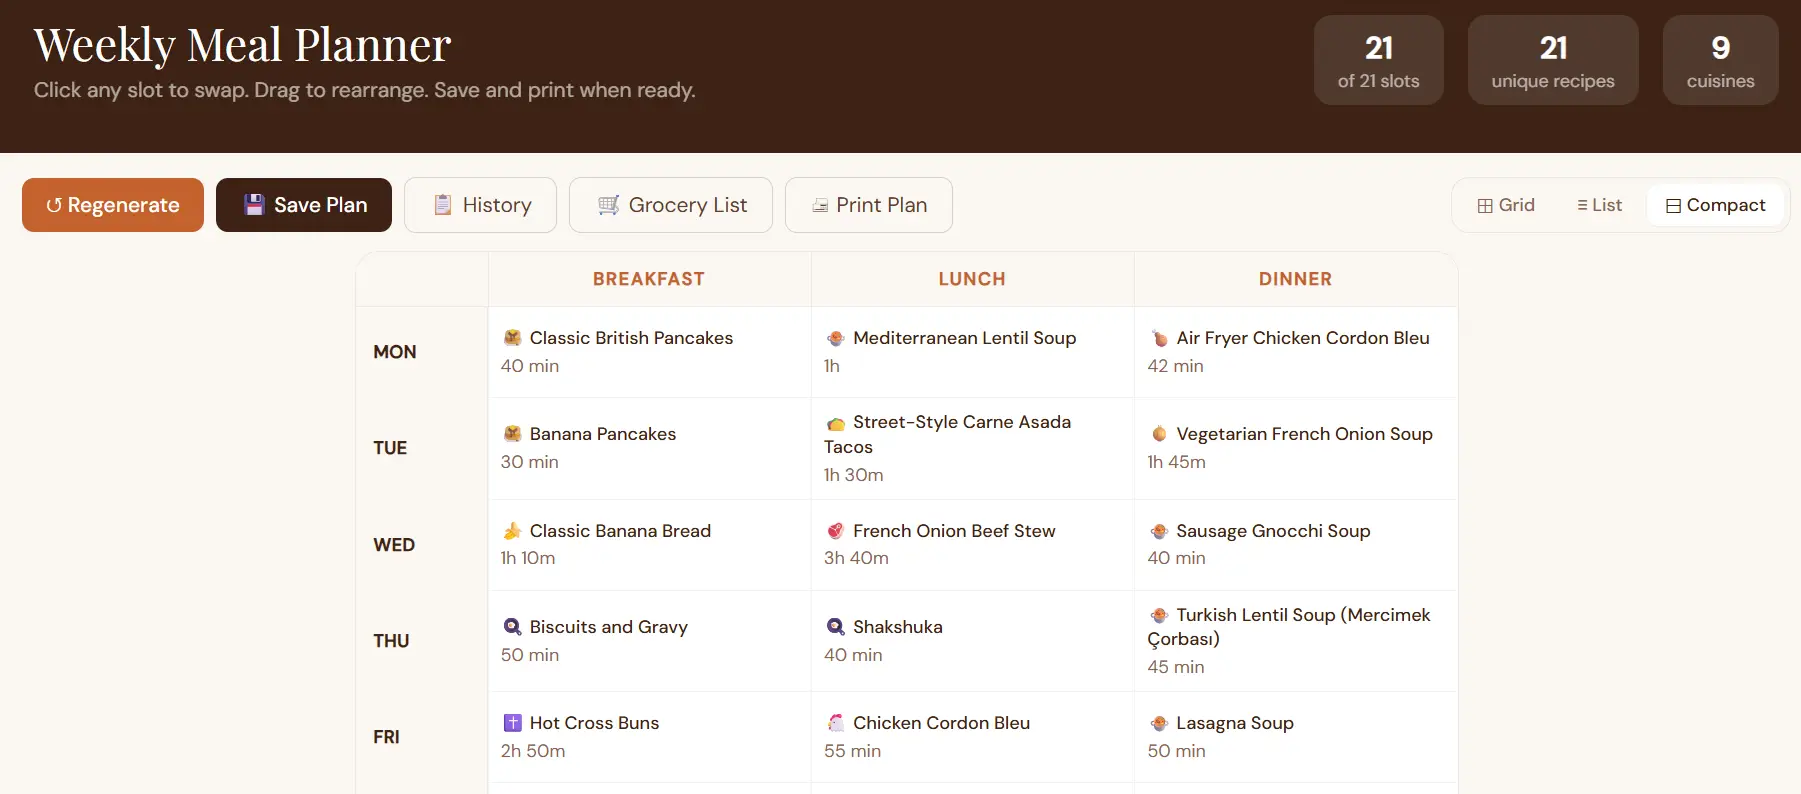This screenshot has width=1801, height=794.
Task: Open the History panel
Action: [x=480, y=205]
